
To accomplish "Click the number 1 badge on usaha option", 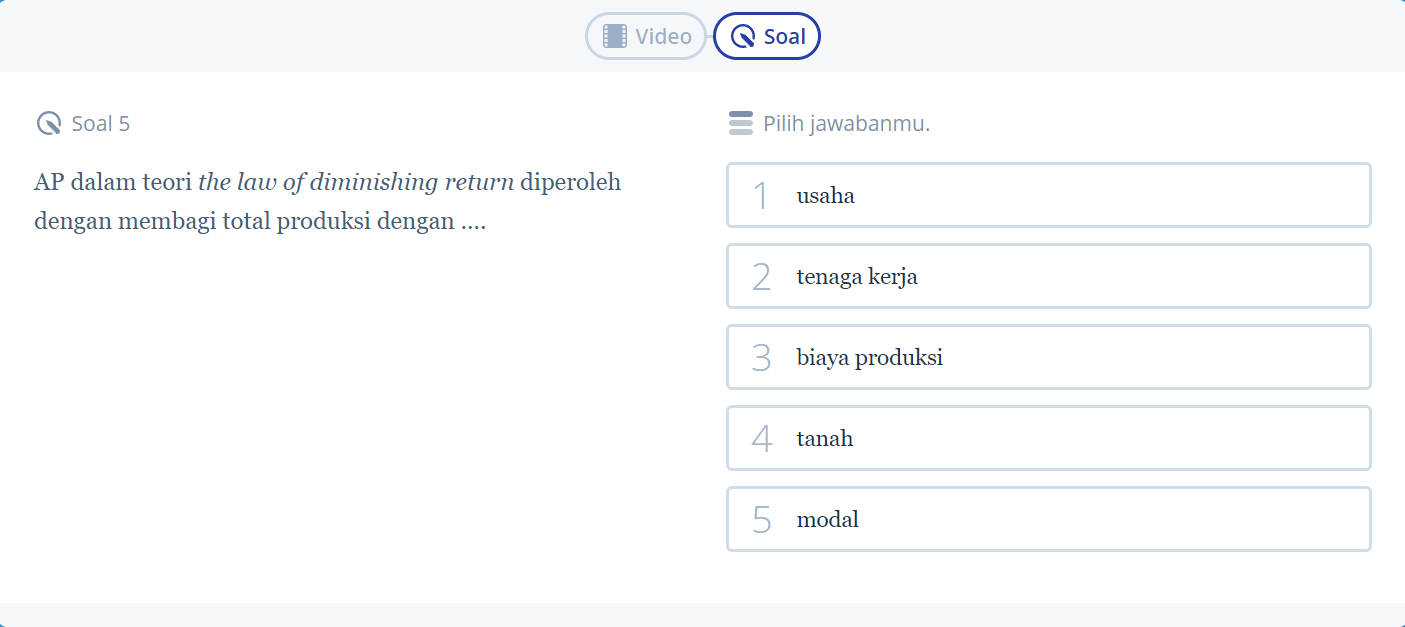I will [761, 195].
